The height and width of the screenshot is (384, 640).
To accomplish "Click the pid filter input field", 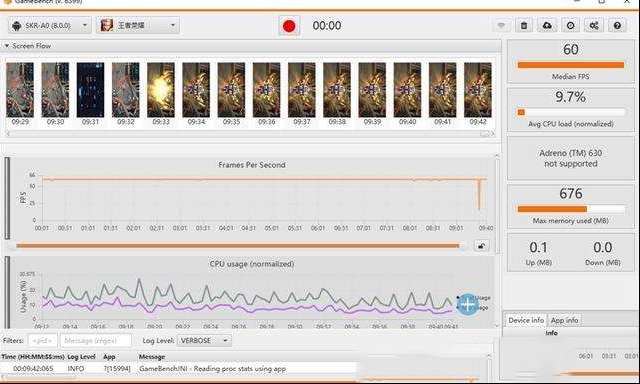I will click(x=42, y=340).
